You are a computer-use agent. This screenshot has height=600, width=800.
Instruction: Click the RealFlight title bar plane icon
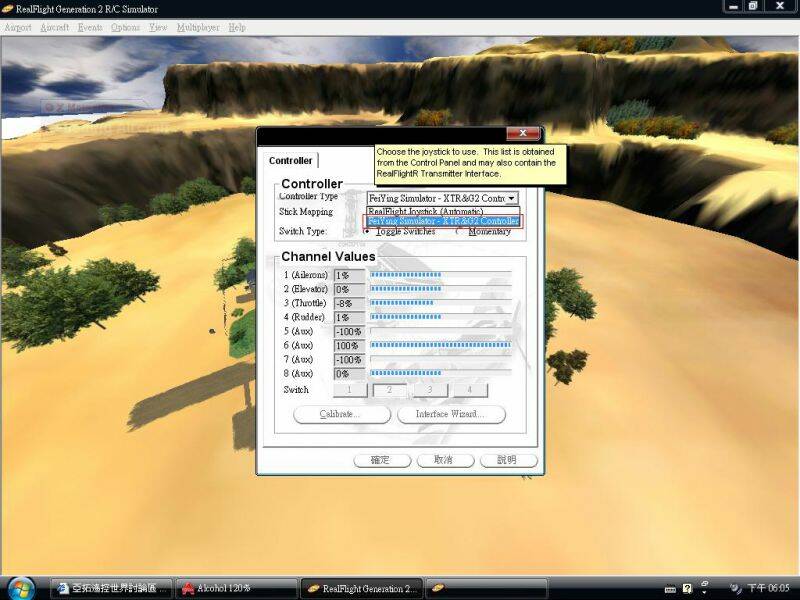pyautogui.click(x=7, y=9)
